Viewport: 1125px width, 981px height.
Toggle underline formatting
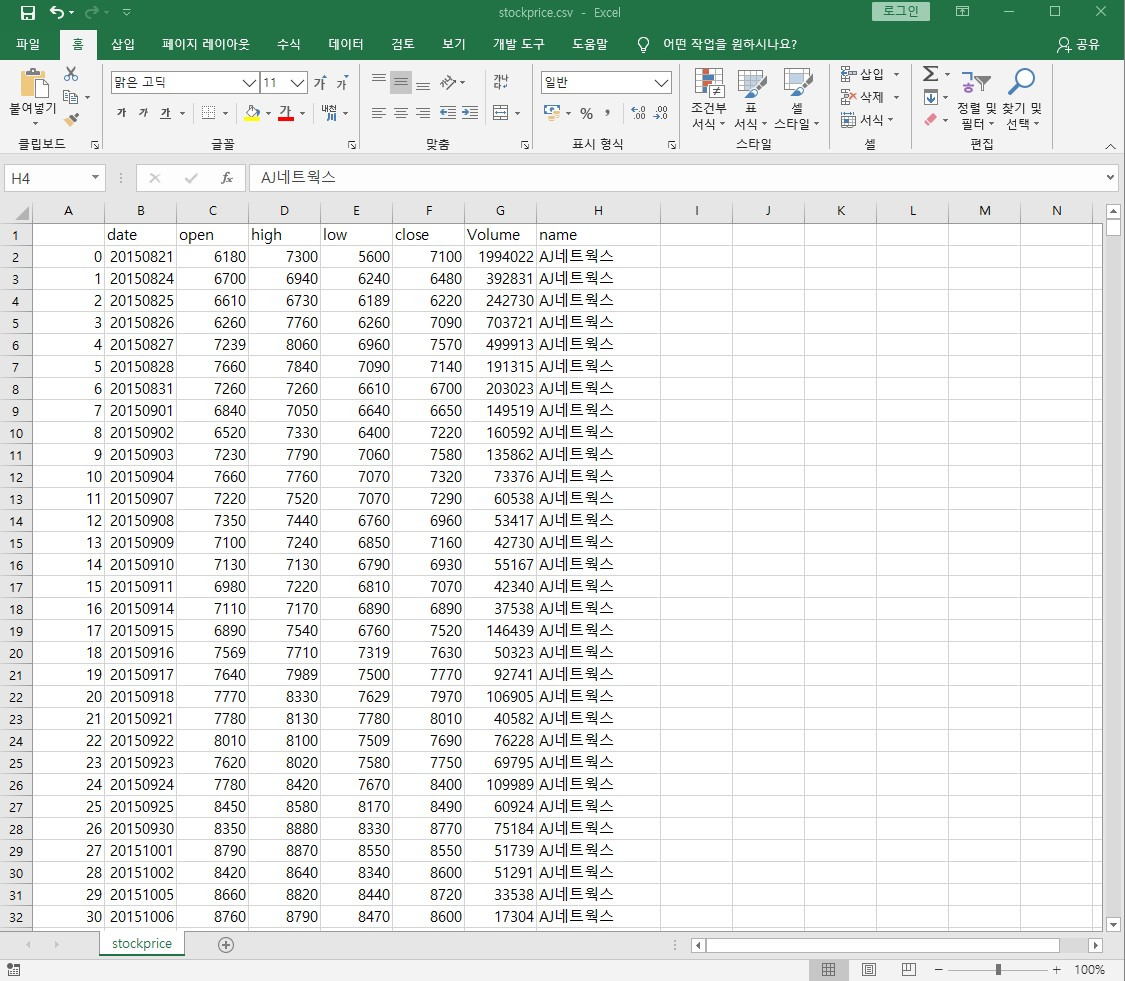166,113
